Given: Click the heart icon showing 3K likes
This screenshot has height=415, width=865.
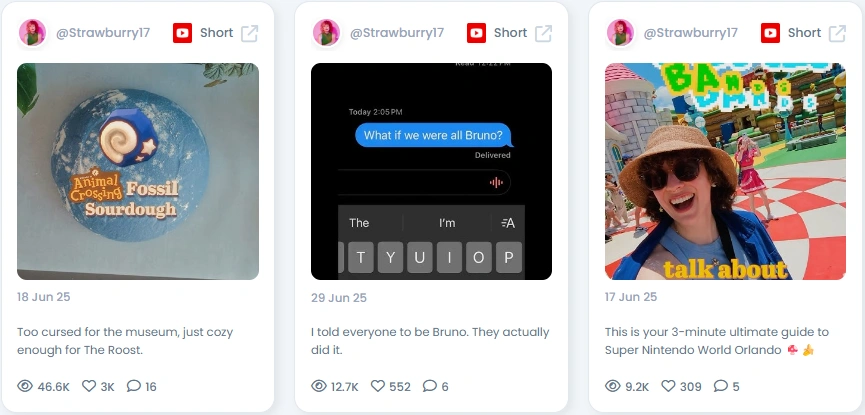Looking at the screenshot, I should point(89,386).
